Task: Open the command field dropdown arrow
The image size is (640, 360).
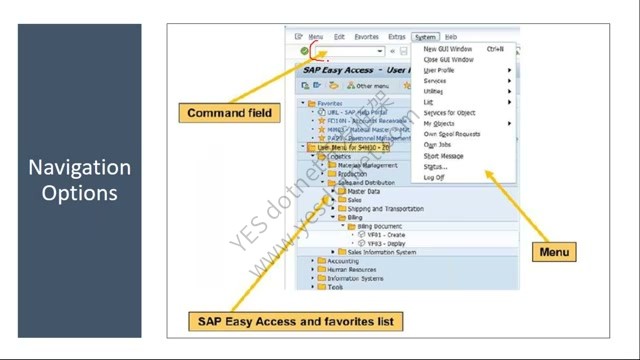Action: (380, 51)
